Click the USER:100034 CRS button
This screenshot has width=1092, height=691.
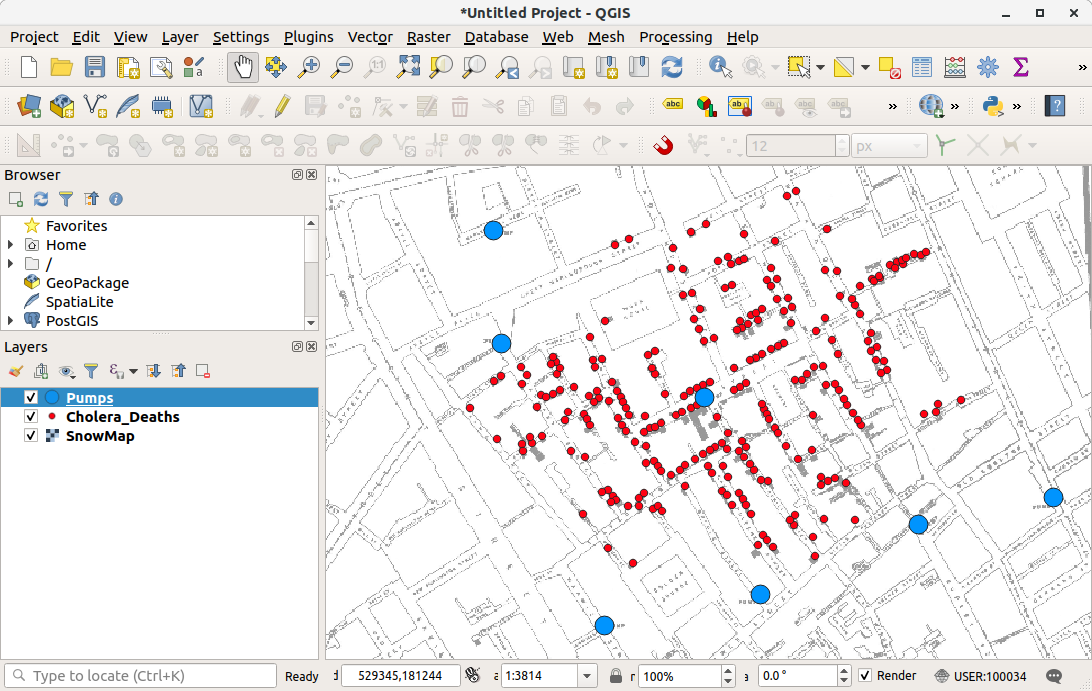click(981, 676)
